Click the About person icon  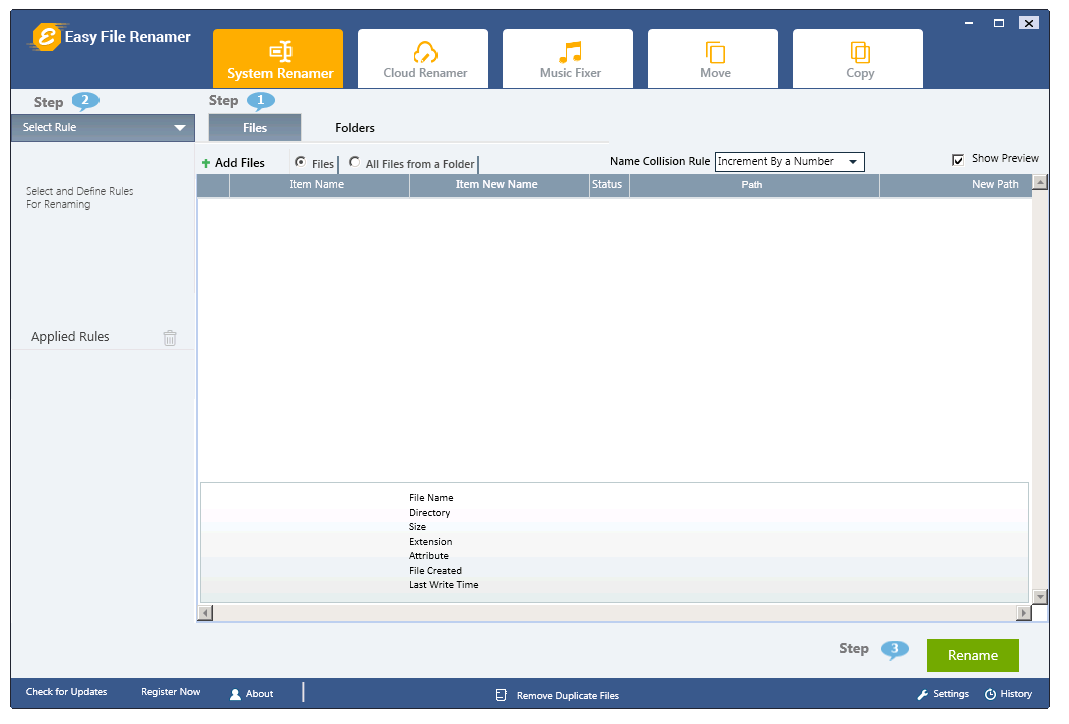click(235, 695)
